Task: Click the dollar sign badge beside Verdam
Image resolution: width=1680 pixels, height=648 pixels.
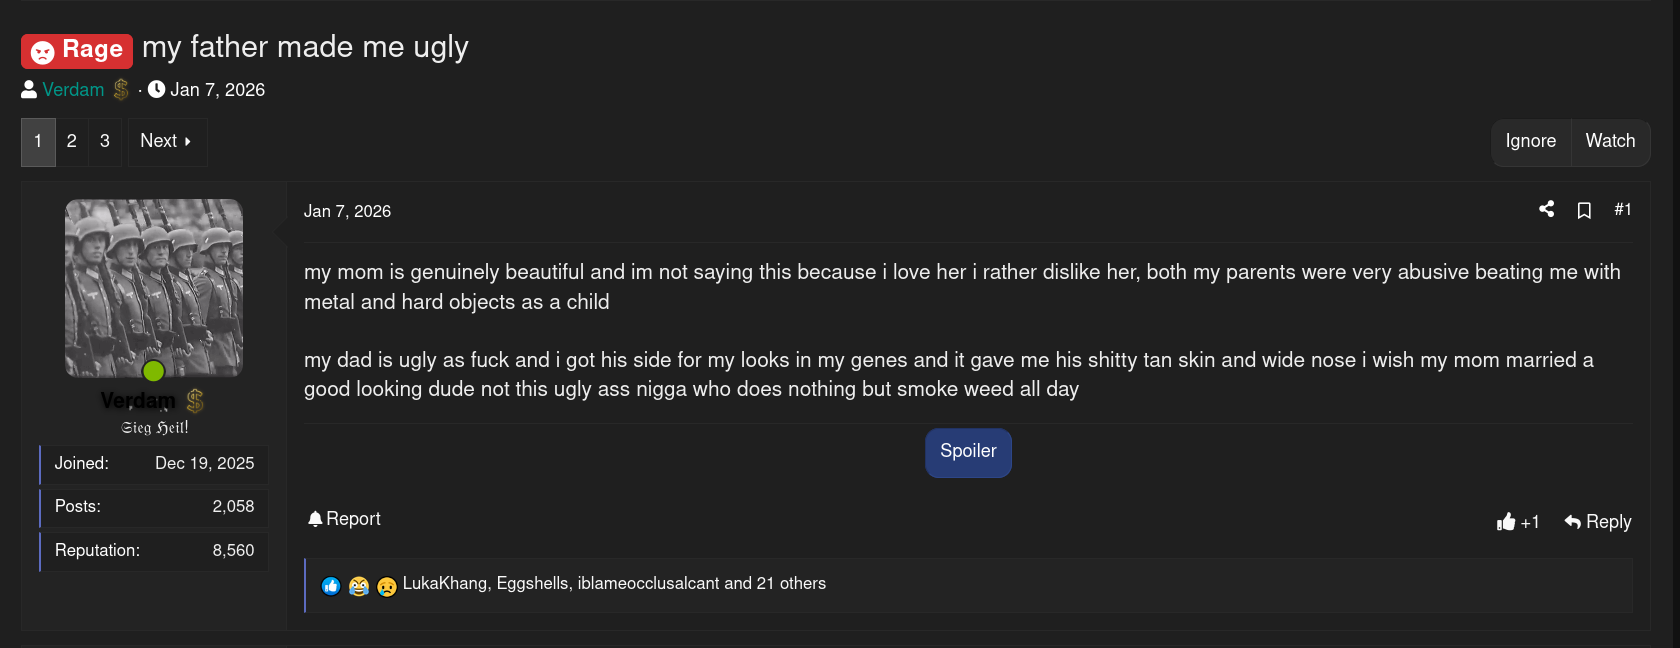Action: click(x=121, y=89)
